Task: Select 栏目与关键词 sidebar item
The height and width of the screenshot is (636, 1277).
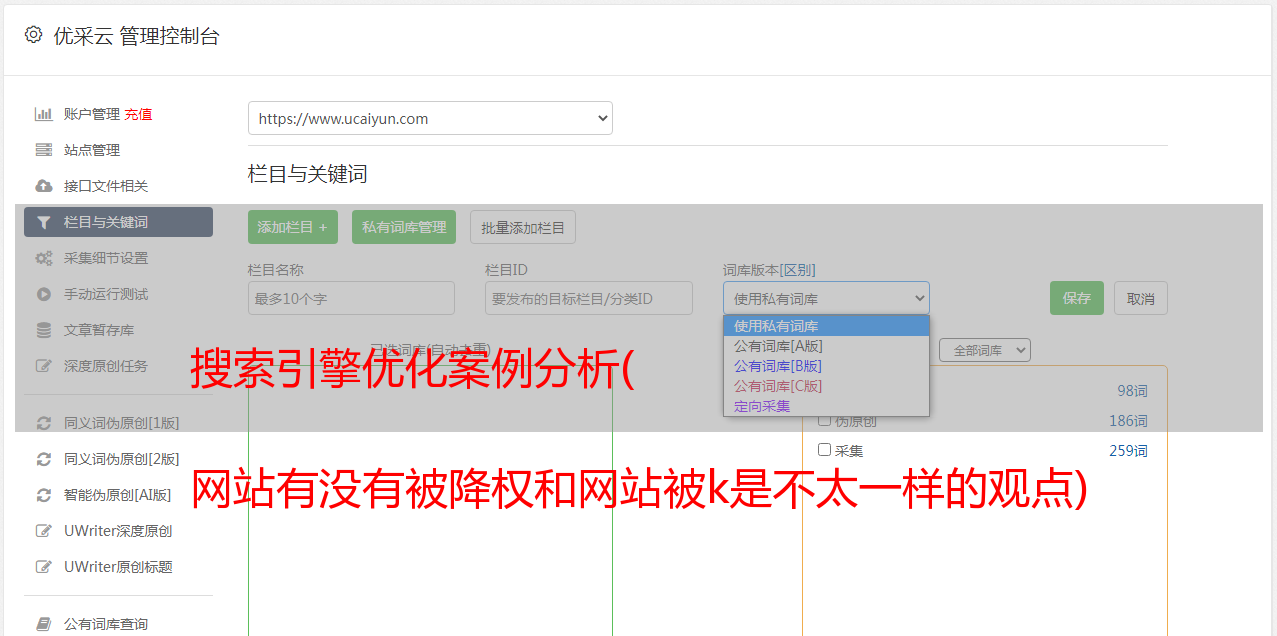Action: pyautogui.click(x=118, y=222)
